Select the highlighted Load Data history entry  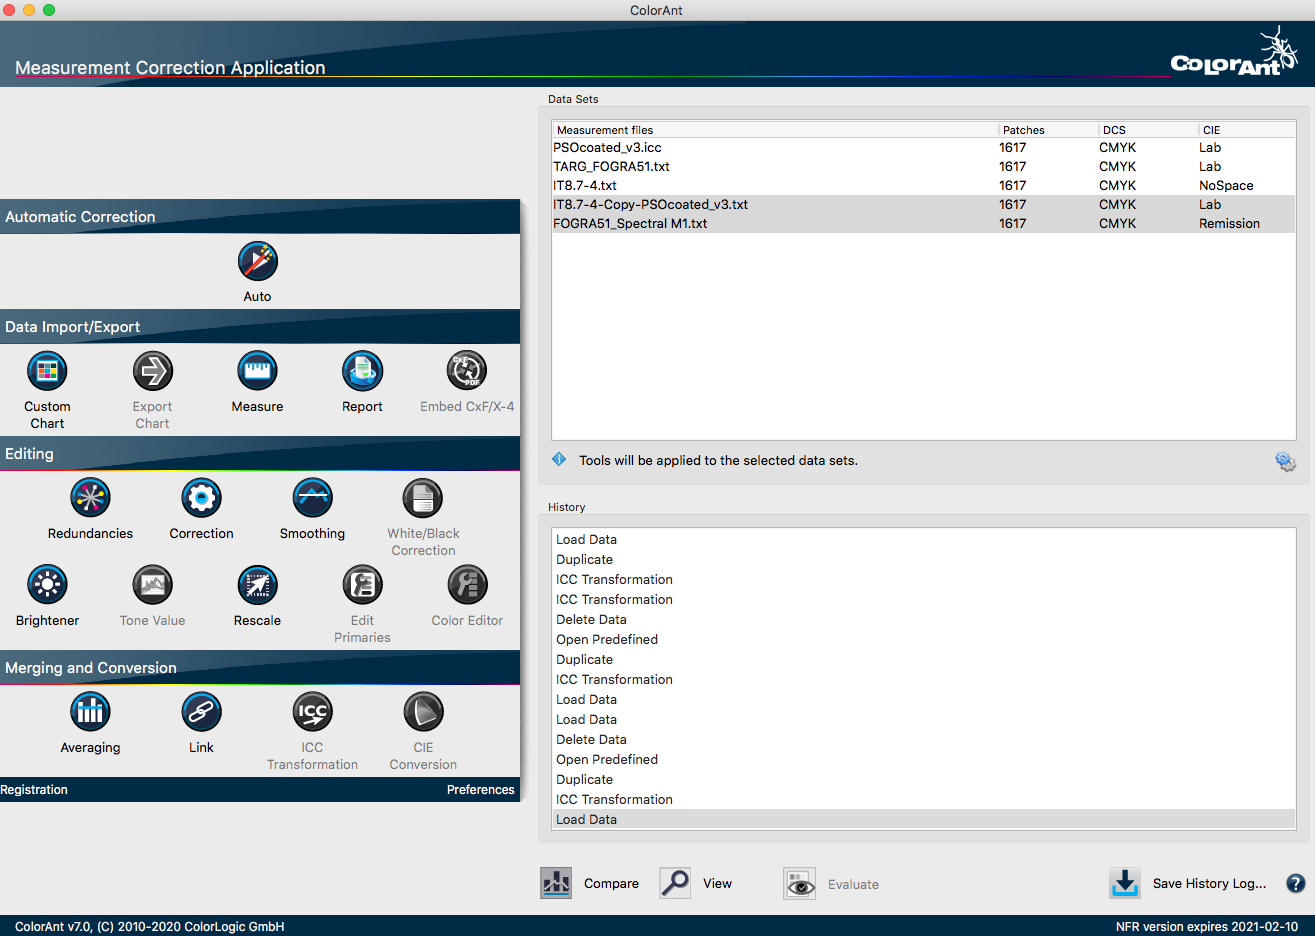click(x=923, y=819)
